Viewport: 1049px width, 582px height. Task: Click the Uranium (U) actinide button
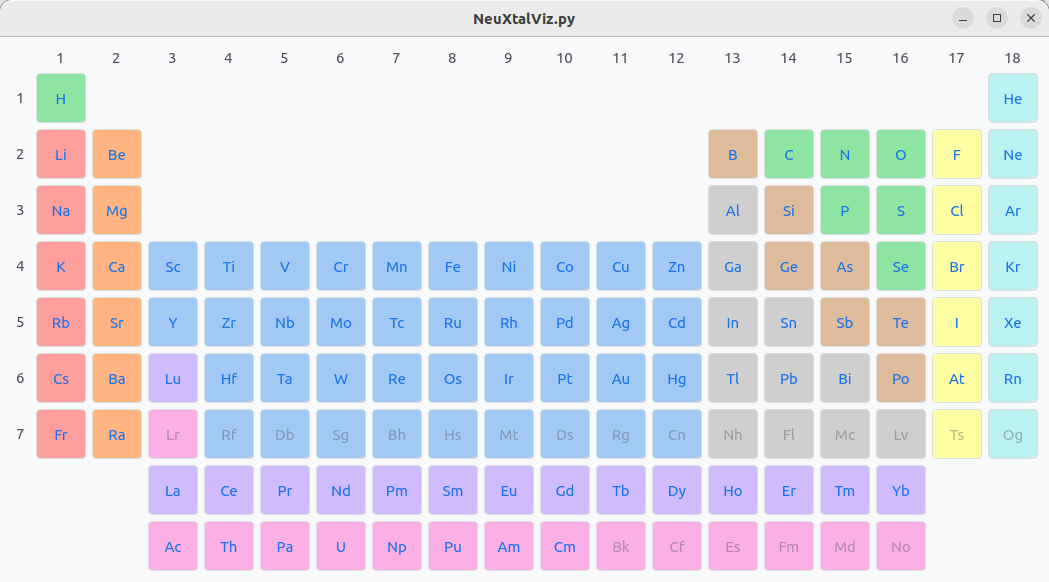tap(341, 546)
